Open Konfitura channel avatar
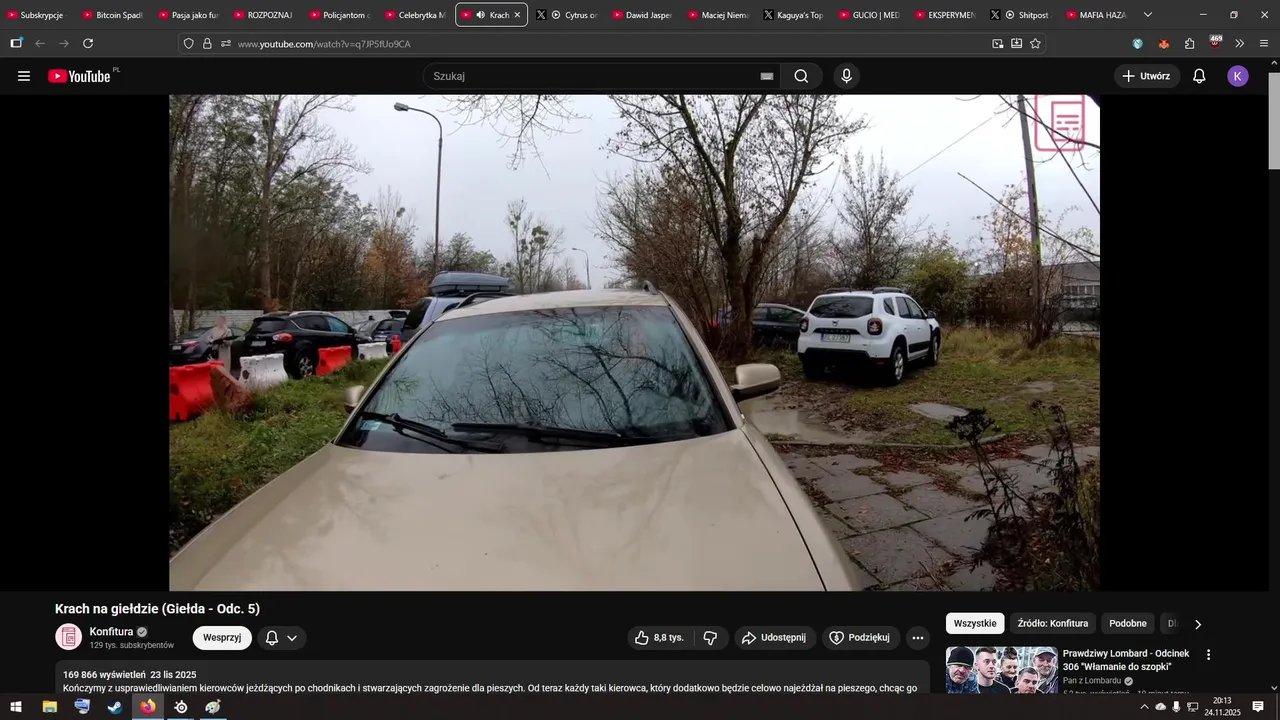1280x720 pixels. click(x=68, y=637)
